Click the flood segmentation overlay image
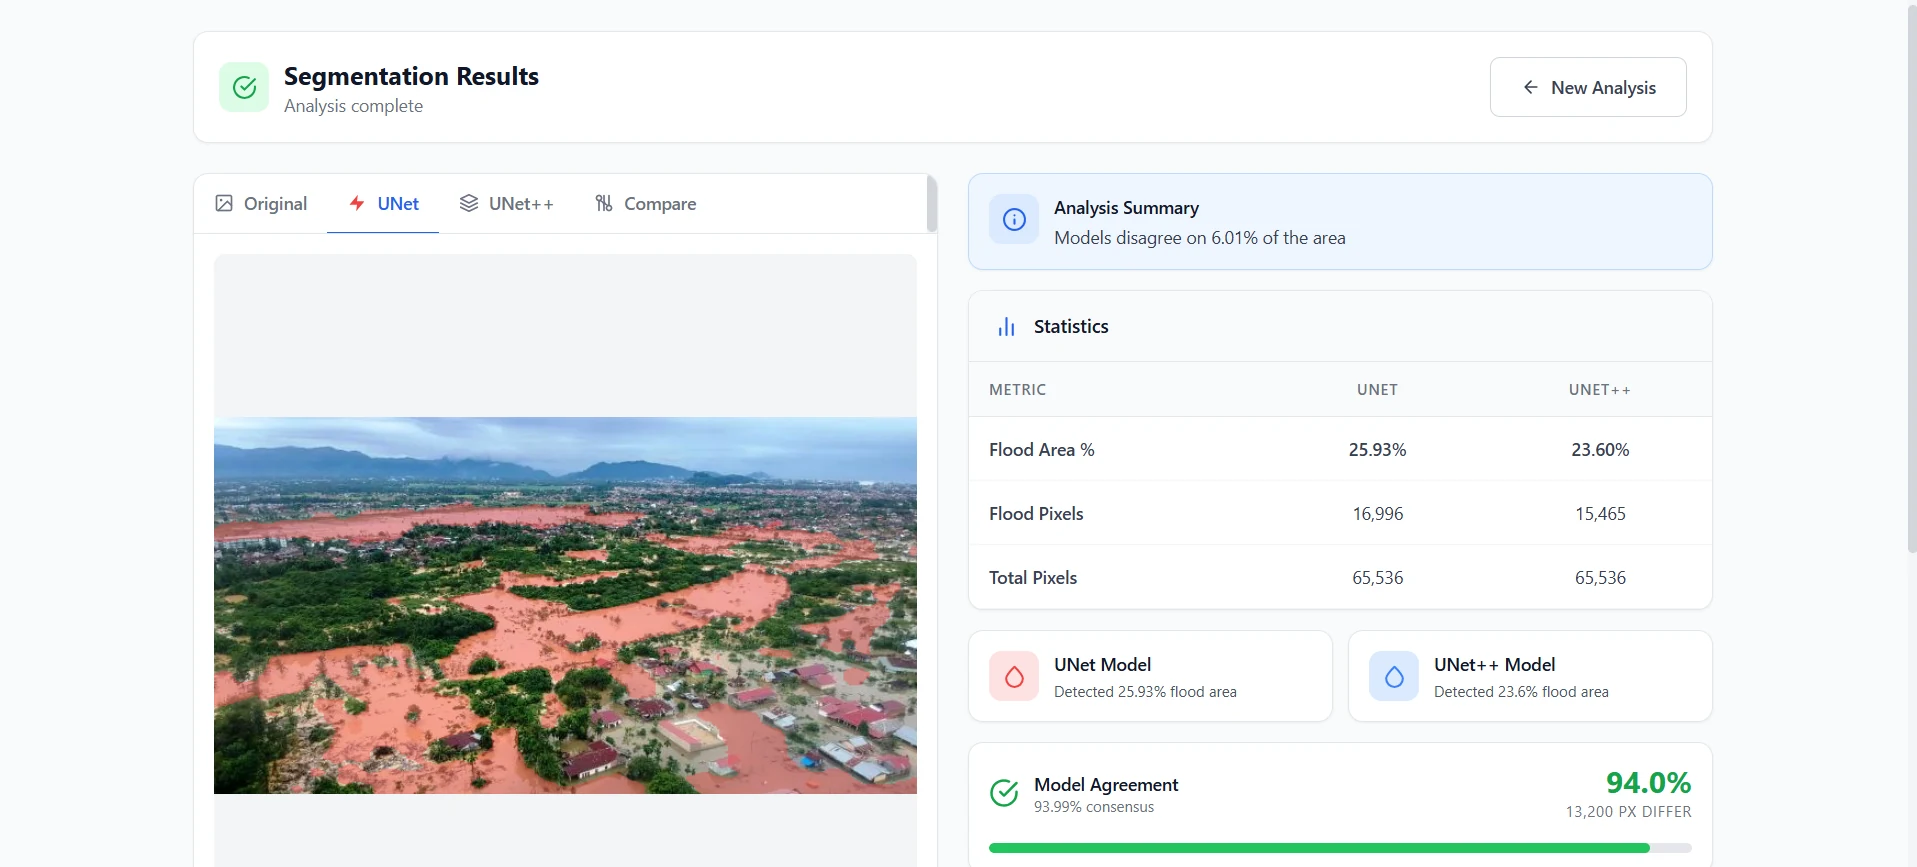 pyautogui.click(x=565, y=605)
